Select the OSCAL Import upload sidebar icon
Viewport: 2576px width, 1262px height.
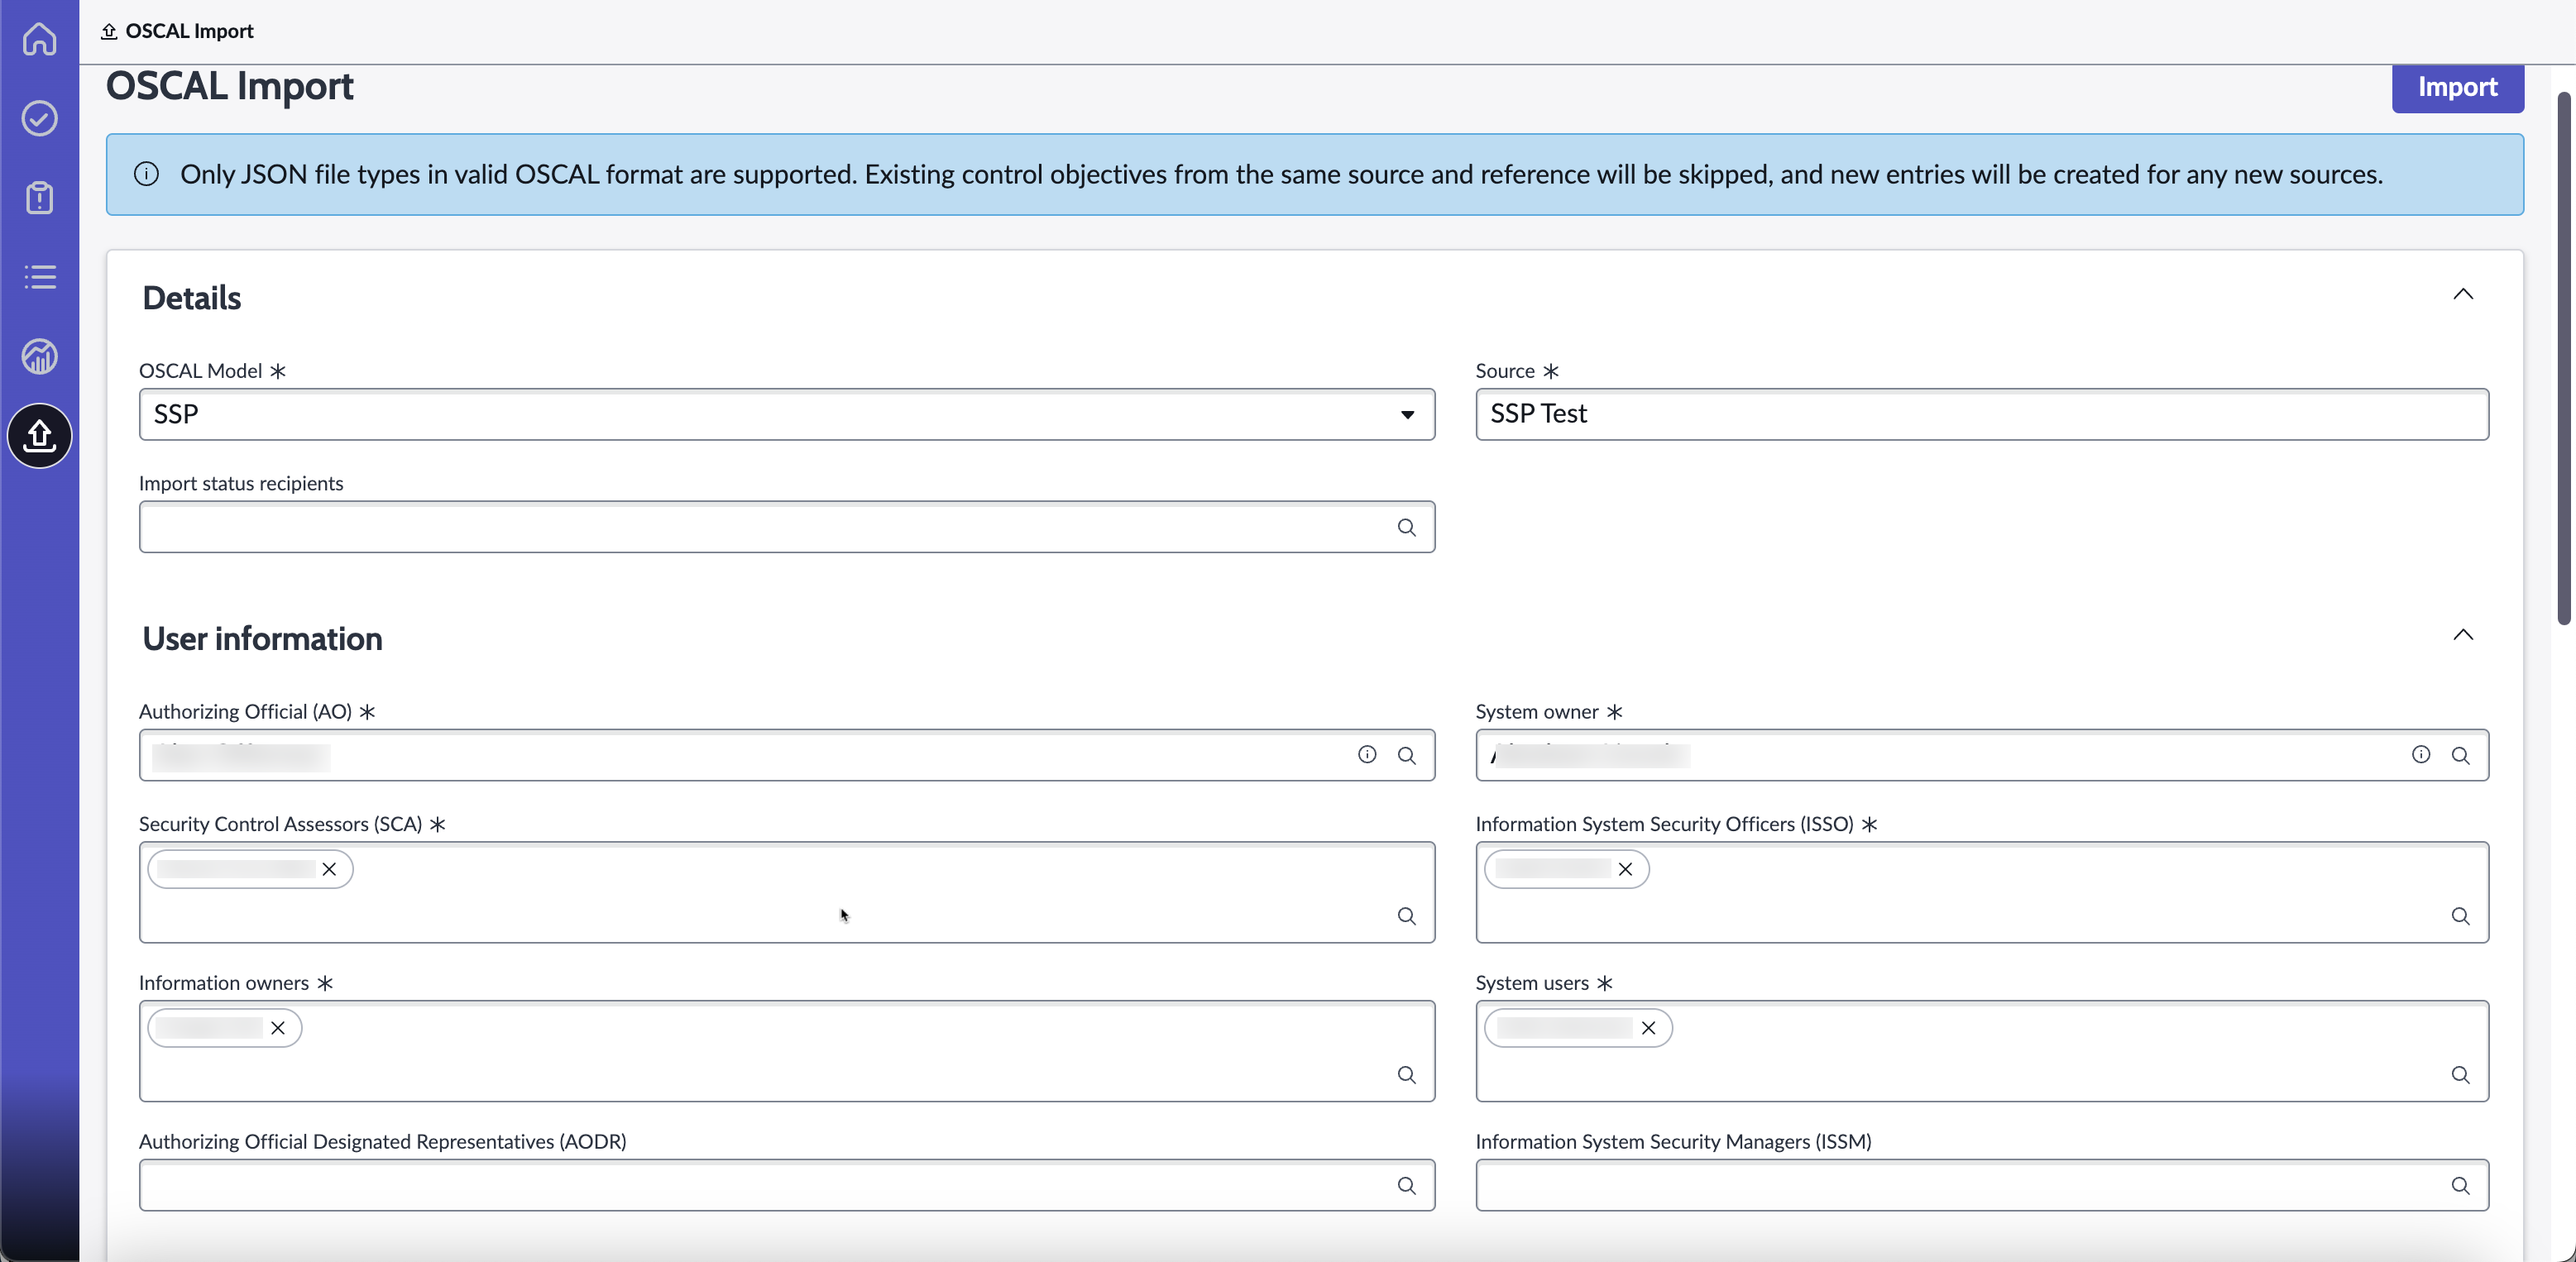[39, 435]
